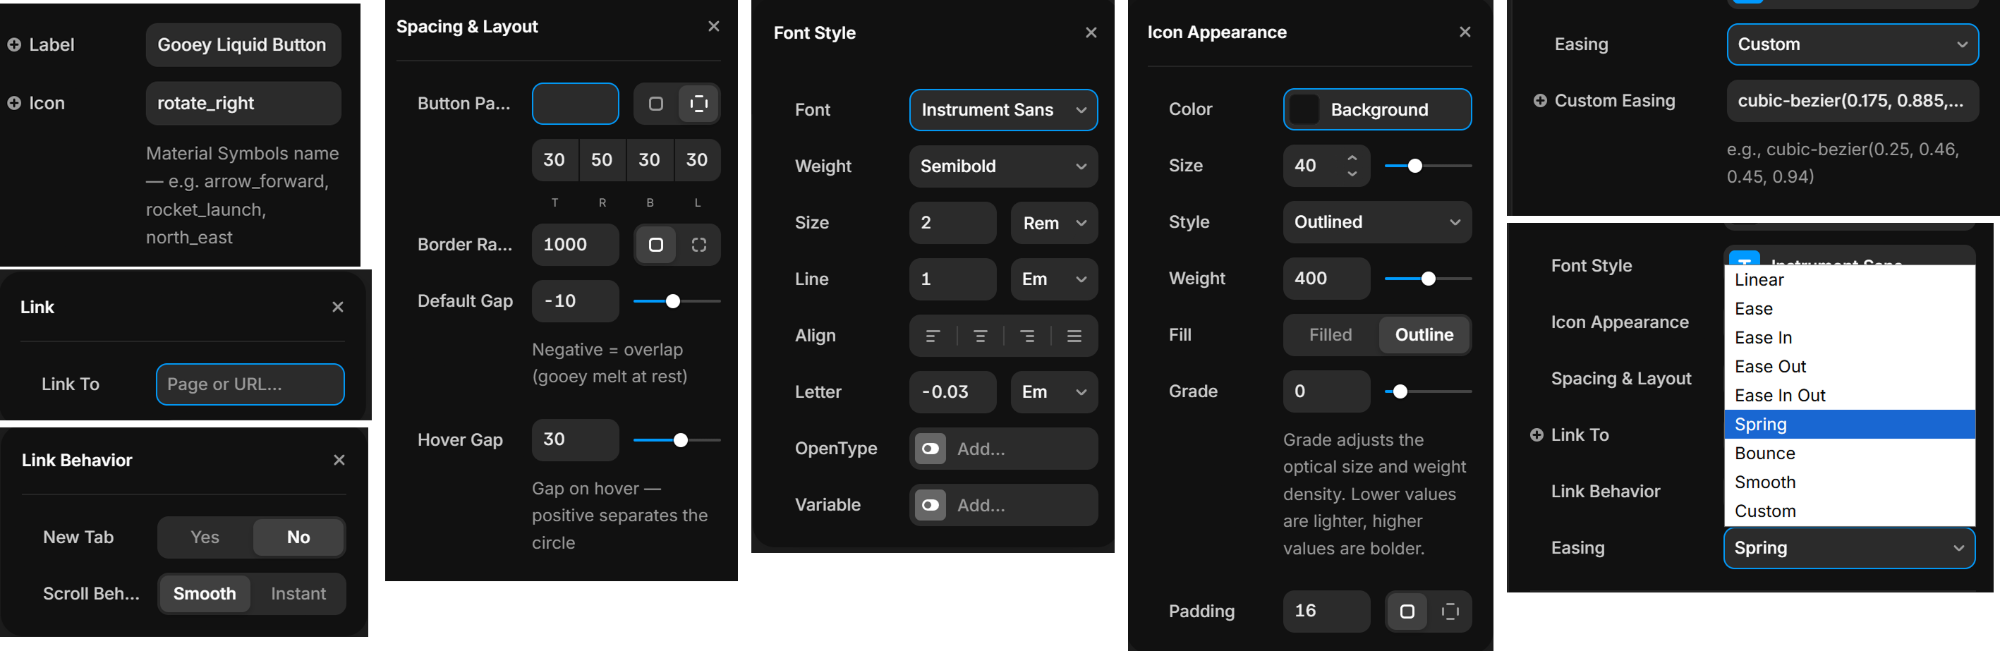Switch Scroll Behavior to Instant
Image resolution: width=2000 pixels, height=651 pixels.
point(298,594)
